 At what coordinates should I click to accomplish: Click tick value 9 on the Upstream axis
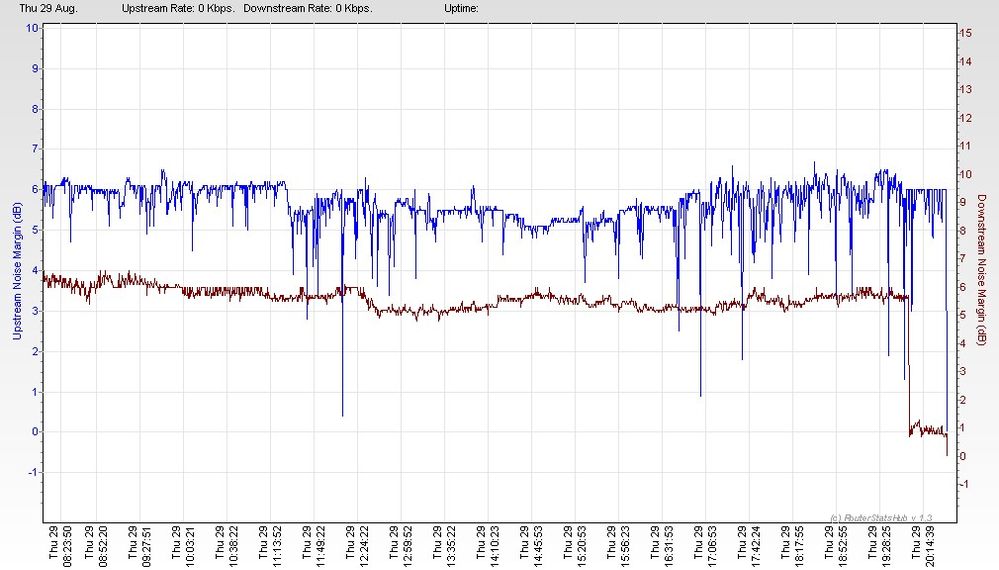[x=35, y=68]
